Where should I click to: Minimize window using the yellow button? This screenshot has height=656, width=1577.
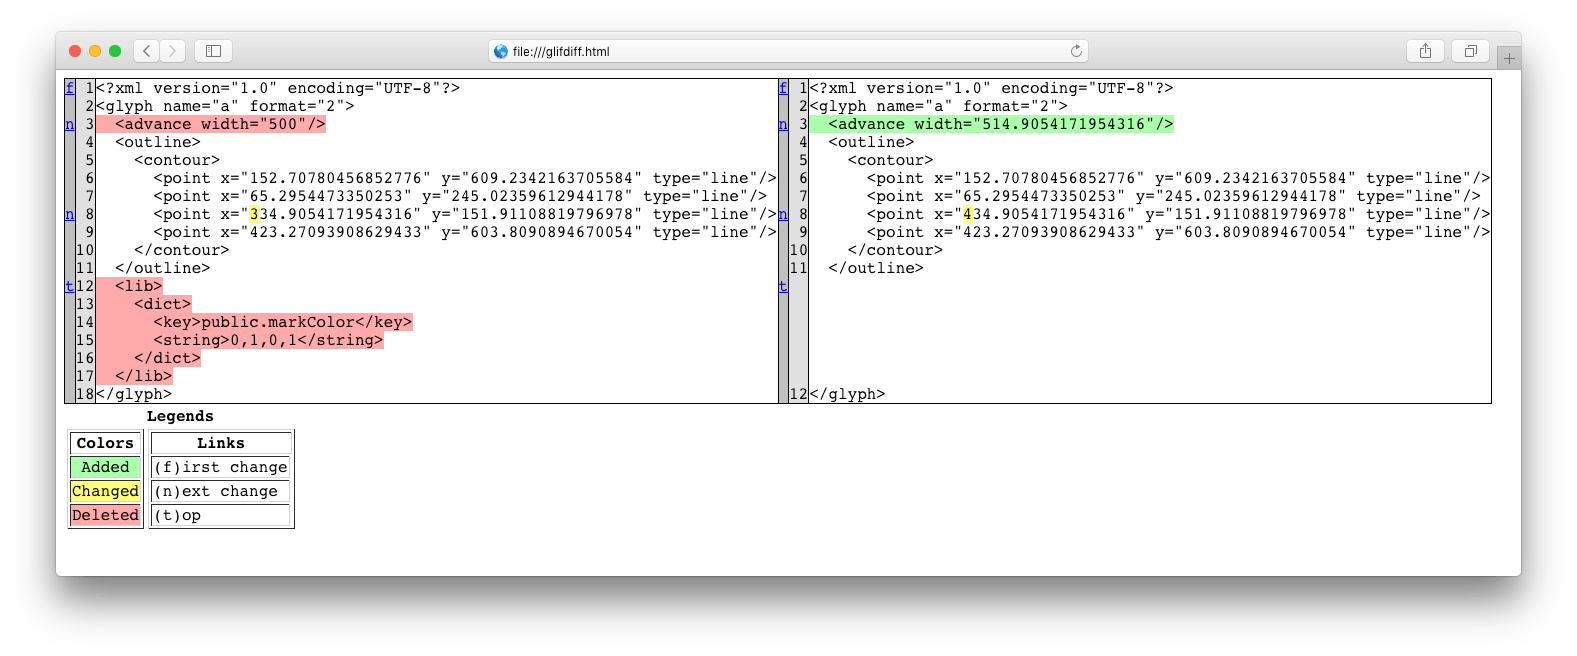click(x=95, y=51)
